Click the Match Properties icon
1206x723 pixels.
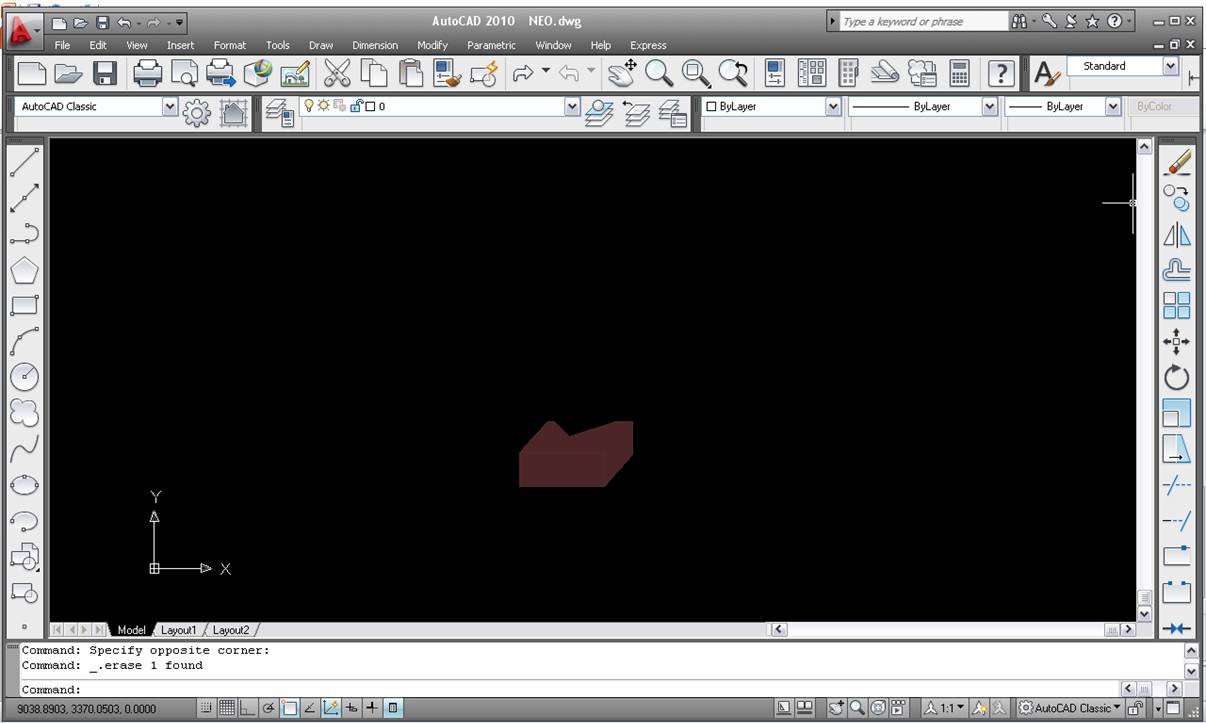coord(447,73)
